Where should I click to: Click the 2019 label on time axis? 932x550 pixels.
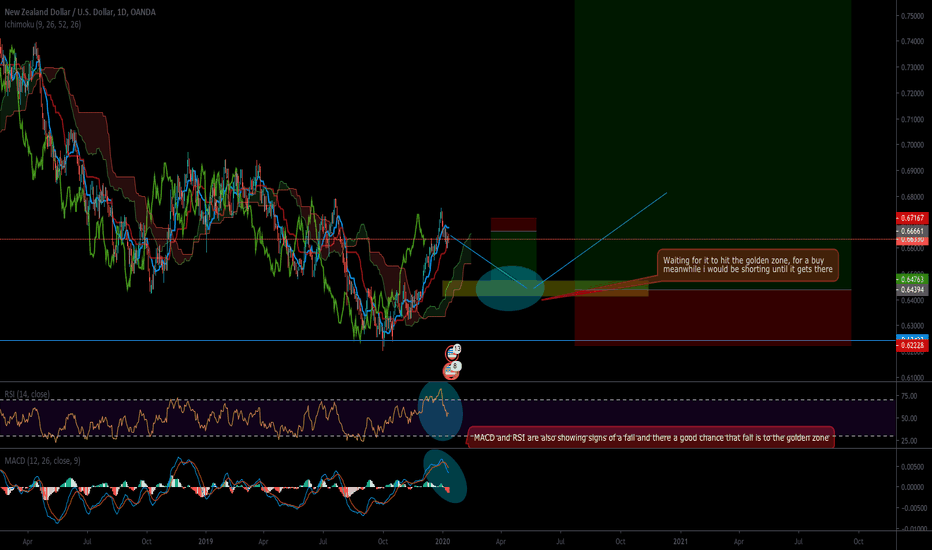pyautogui.click(x=205, y=540)
